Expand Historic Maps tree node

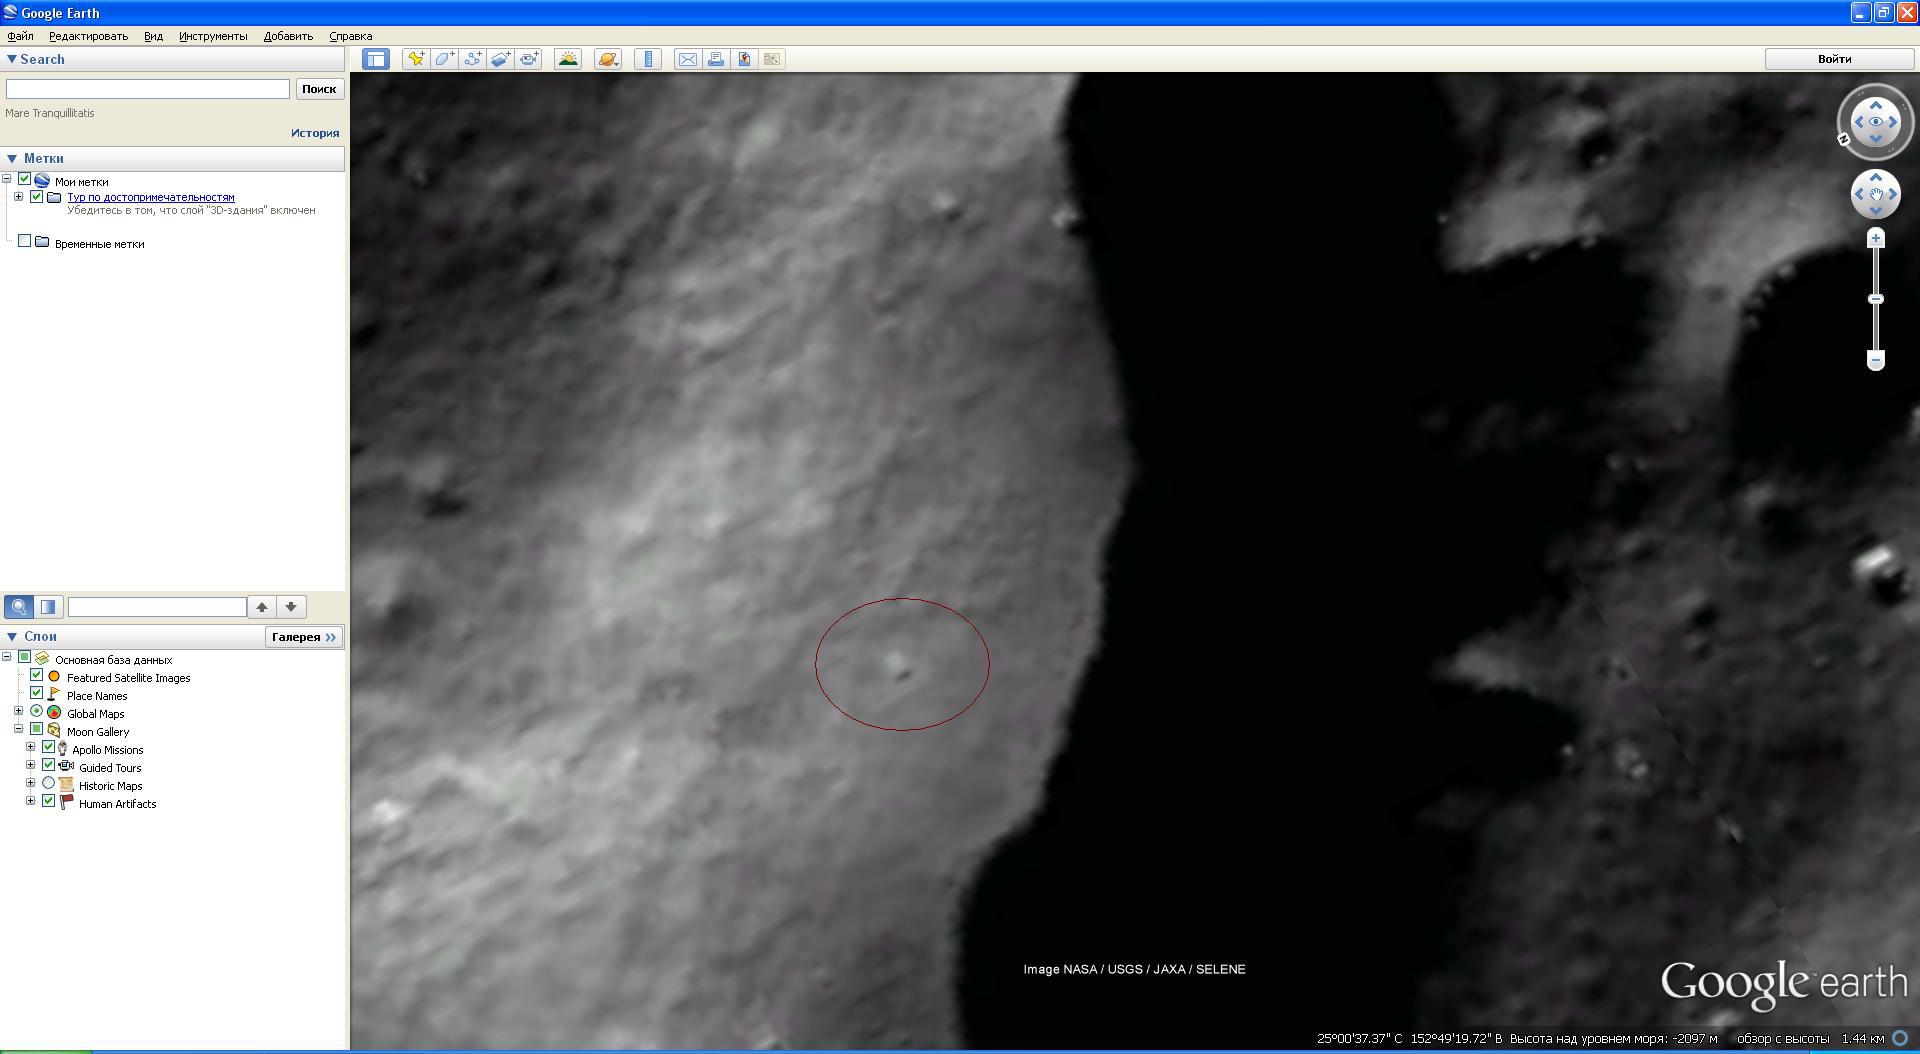click(x=31, y=784)
